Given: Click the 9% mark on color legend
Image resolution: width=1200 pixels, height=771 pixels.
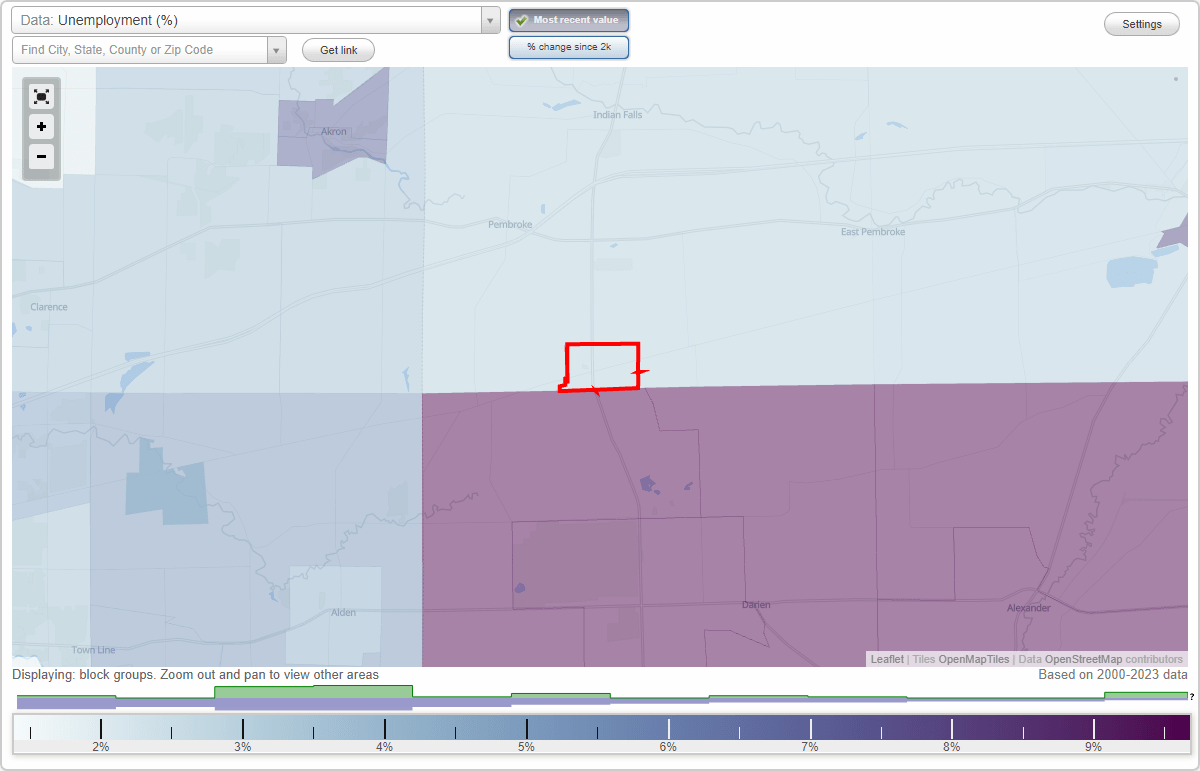Looking at the screenshot, I should point(1093,747).
